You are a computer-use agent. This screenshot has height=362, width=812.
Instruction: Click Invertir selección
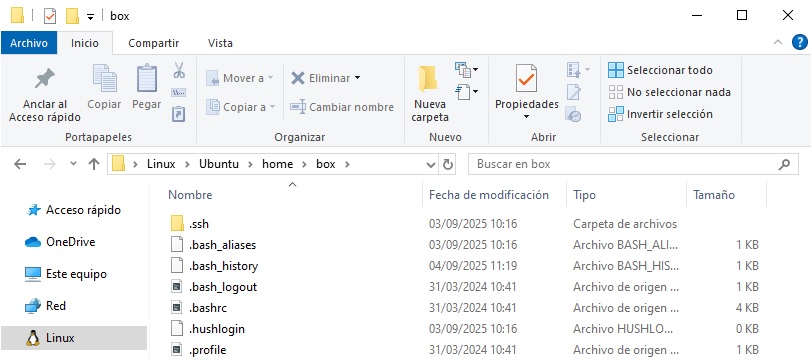pos(660,114)
